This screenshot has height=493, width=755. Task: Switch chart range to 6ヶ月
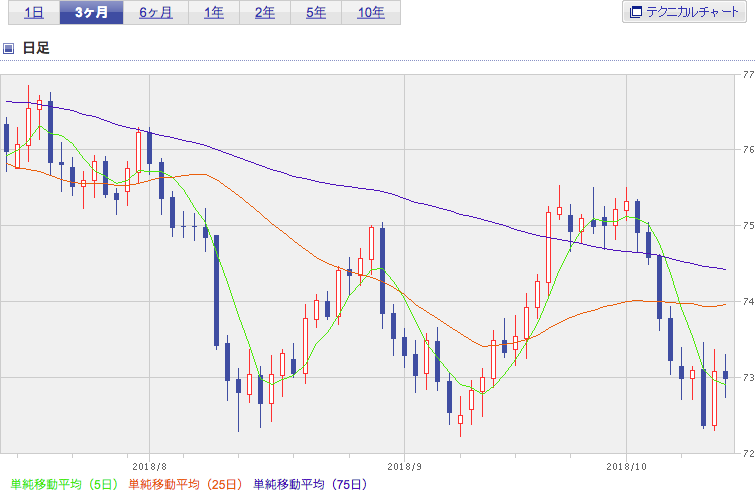pyautogui.click(x=156, y=13)
